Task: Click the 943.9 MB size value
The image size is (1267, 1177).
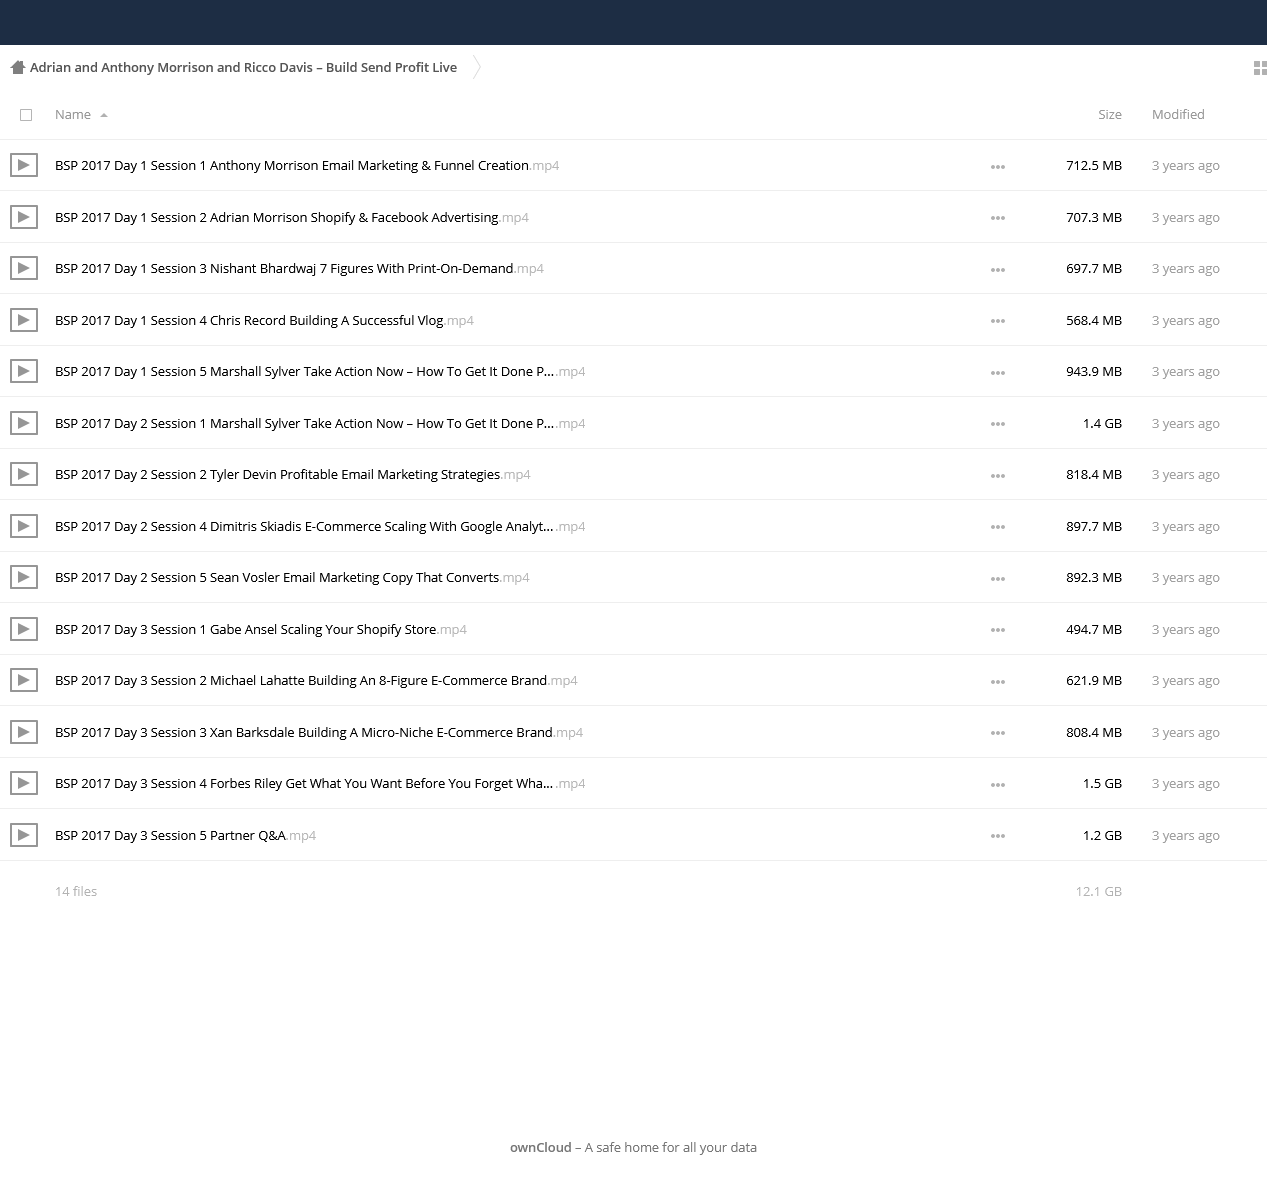Action: coord(1094,372)
